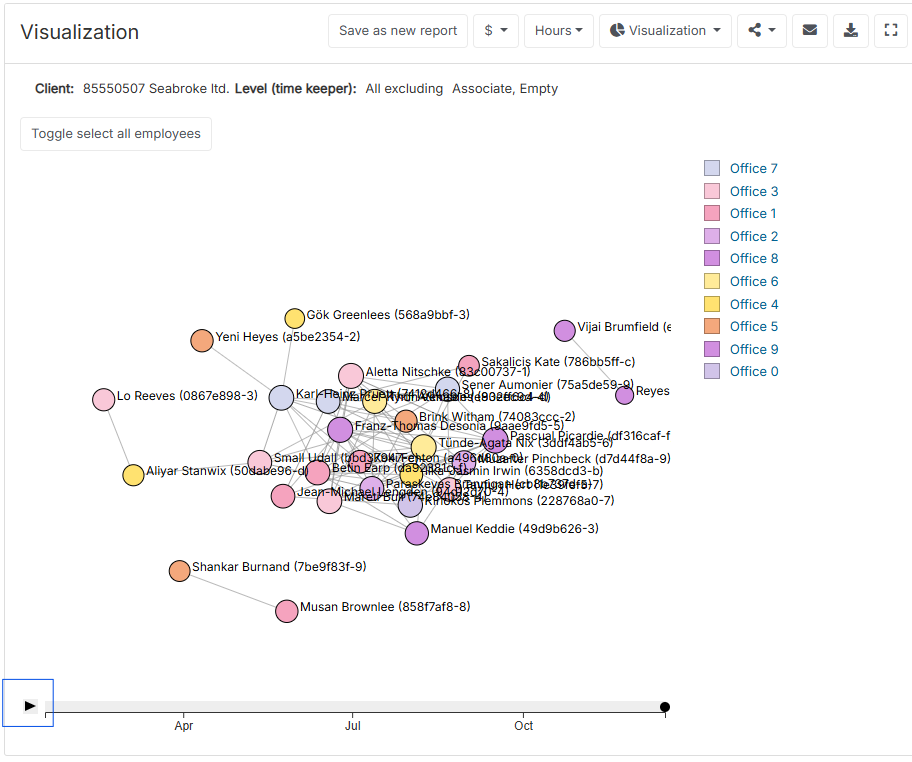This screenshot has width=912, height=762.
Task: Select the Musan Brownlee node
Action: coord(287,611)
